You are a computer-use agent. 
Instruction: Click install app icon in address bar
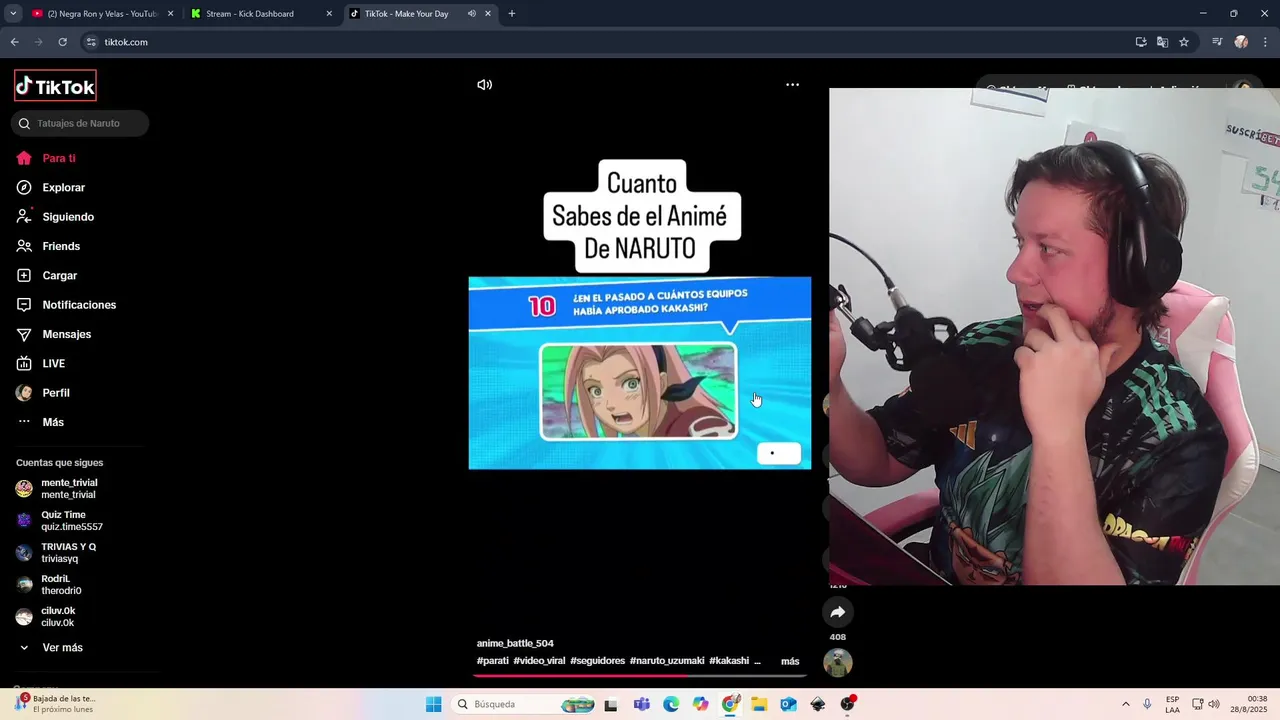point(1141,42)
